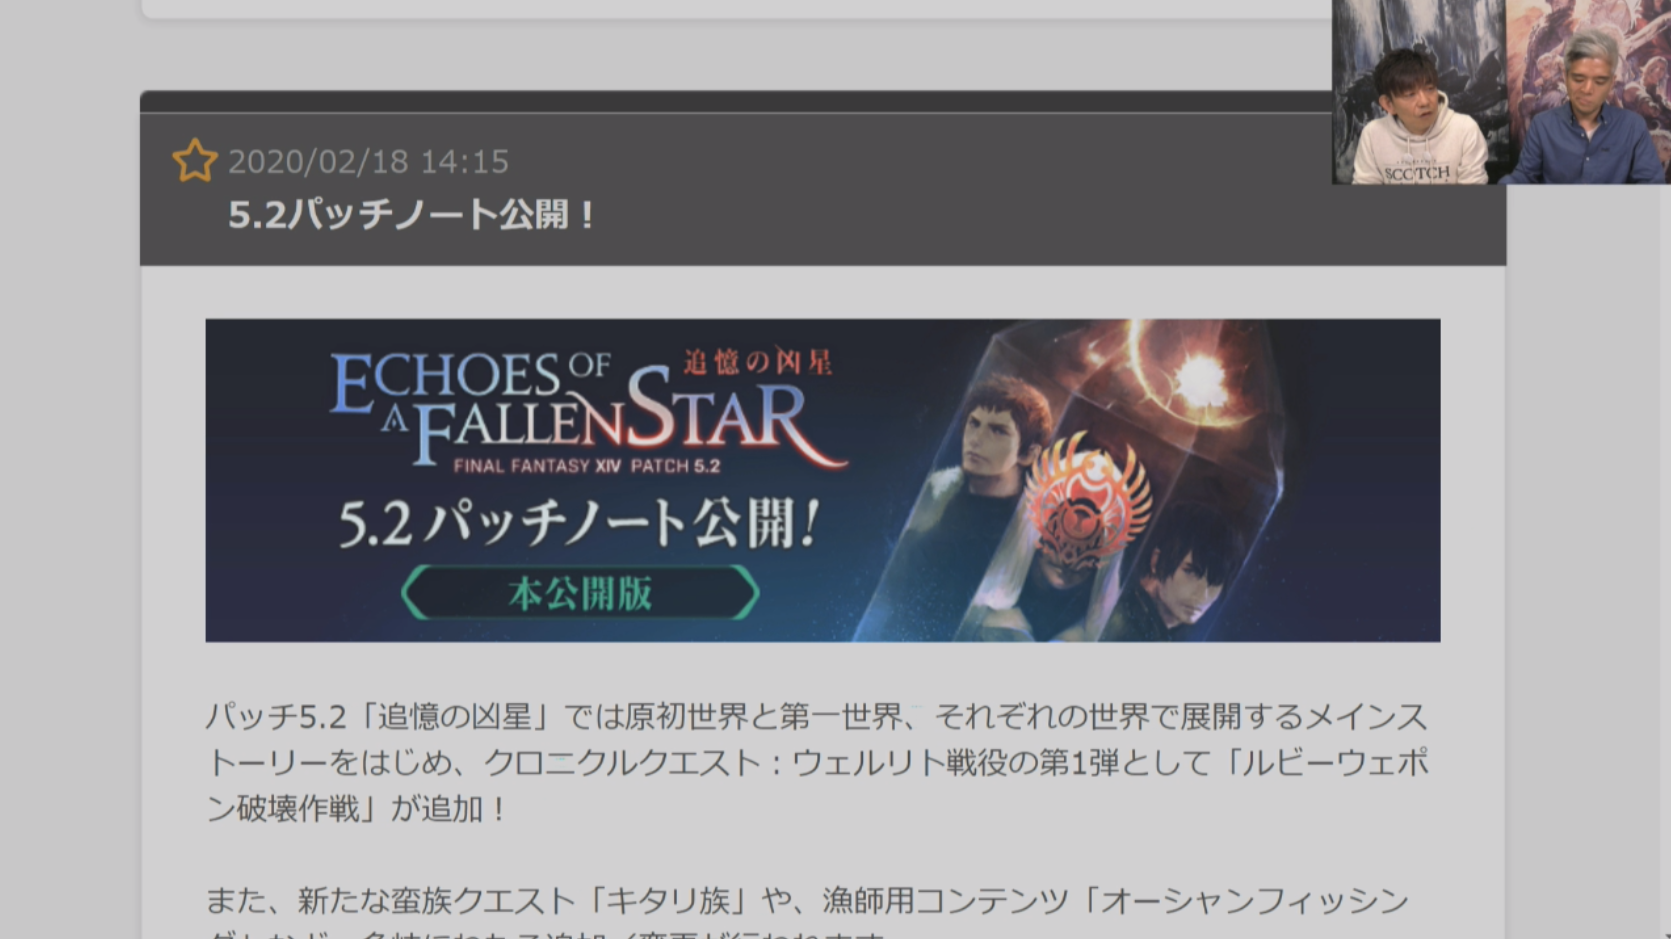Open the 5.2パッチノート公開！ post title
The height and width of the screenshot is (939, 1671).
tap(411, 215)
